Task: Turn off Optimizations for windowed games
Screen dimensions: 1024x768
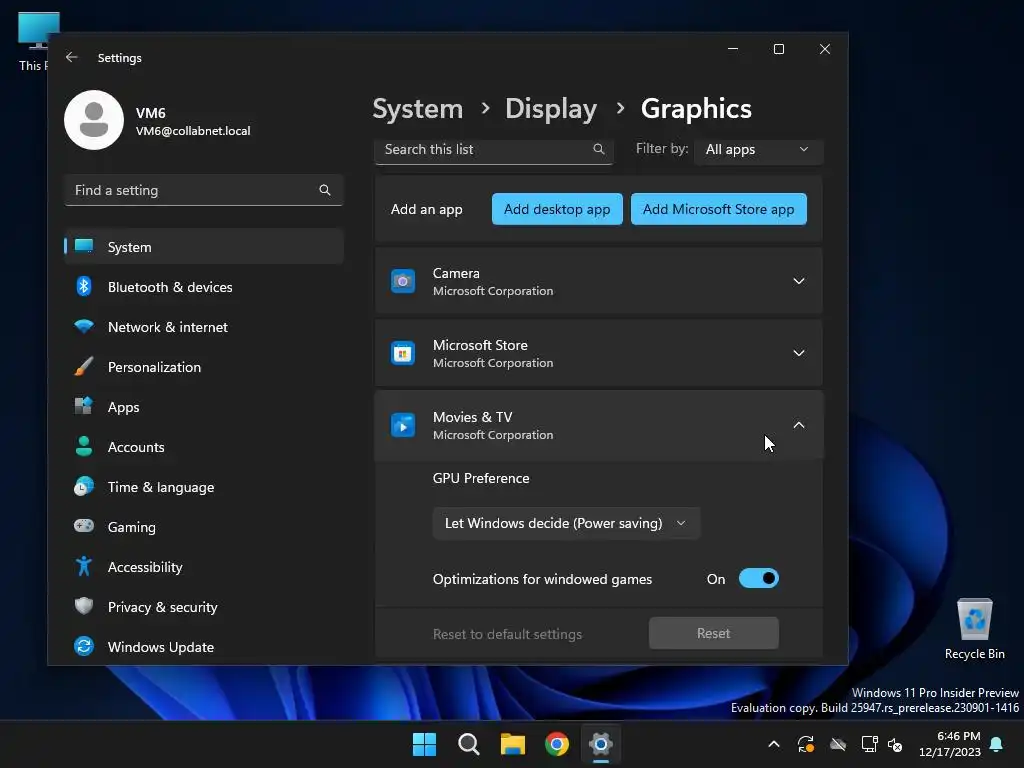Action: 759,579
